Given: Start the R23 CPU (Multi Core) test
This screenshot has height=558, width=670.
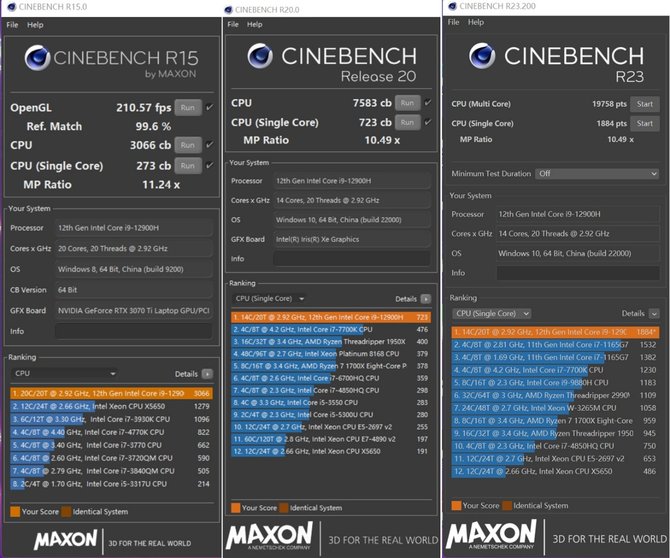Looking at the screenshot, I should 644,104.
